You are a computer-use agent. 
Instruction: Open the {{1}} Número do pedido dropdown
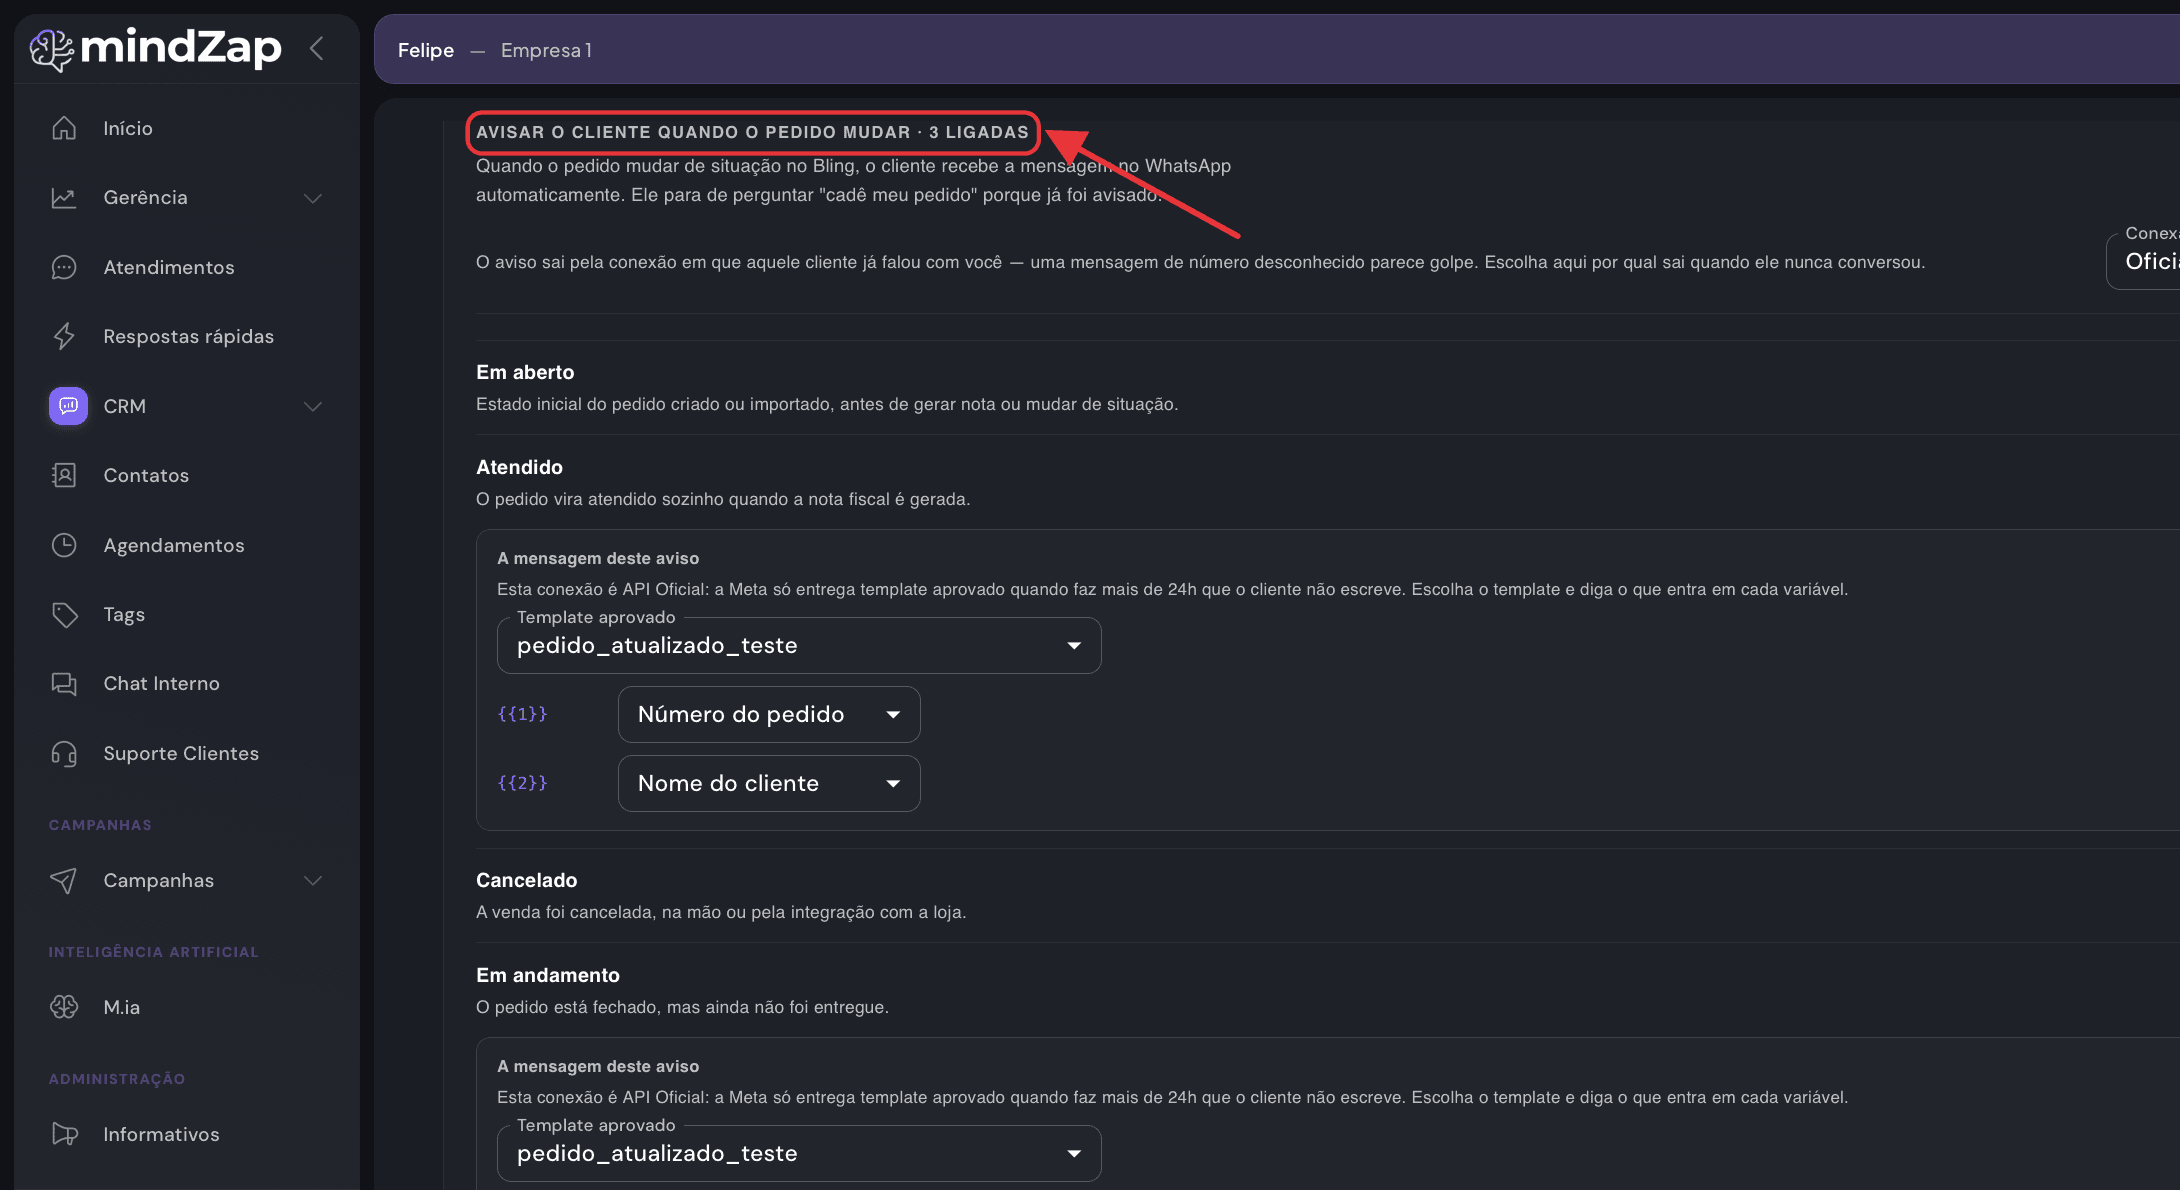(769, 714)
